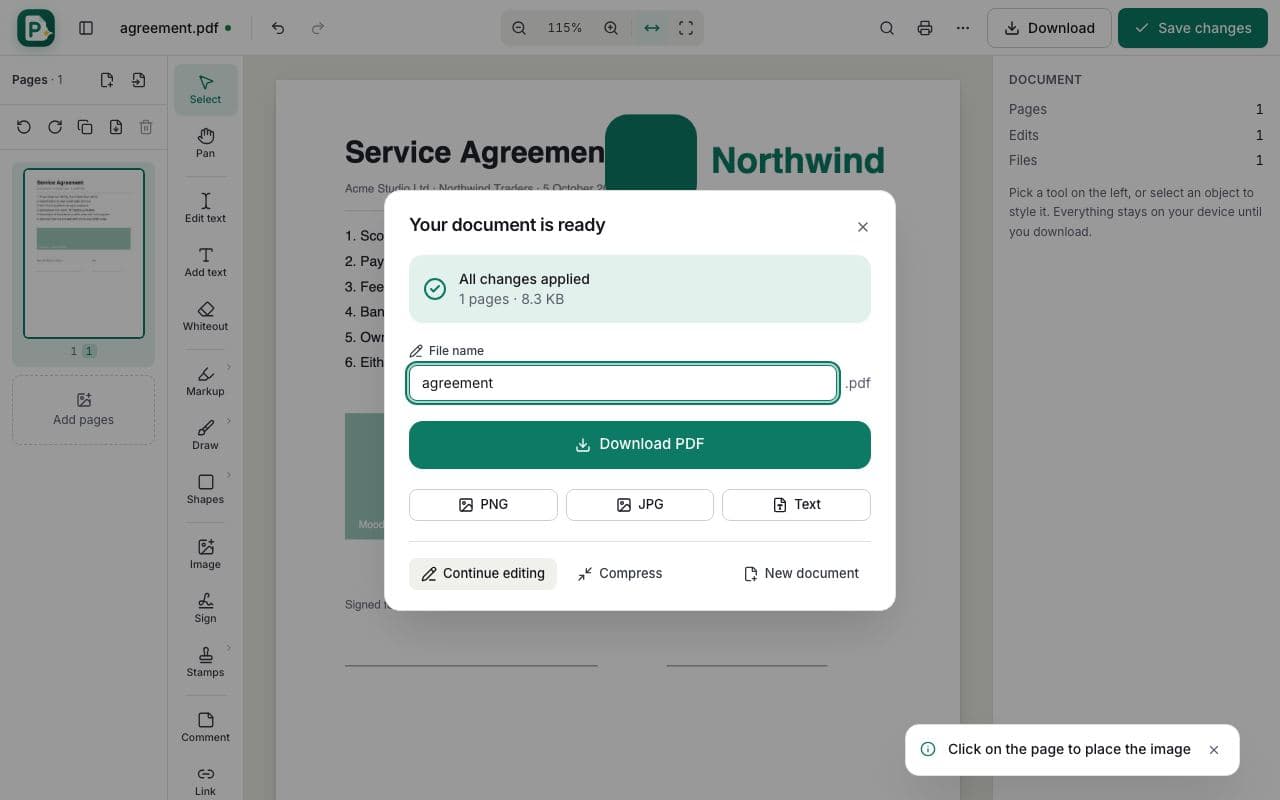This screenshot has height=800, width=1280.
Task: Zoom out with the minus magnifier
Action: point(519,28)
